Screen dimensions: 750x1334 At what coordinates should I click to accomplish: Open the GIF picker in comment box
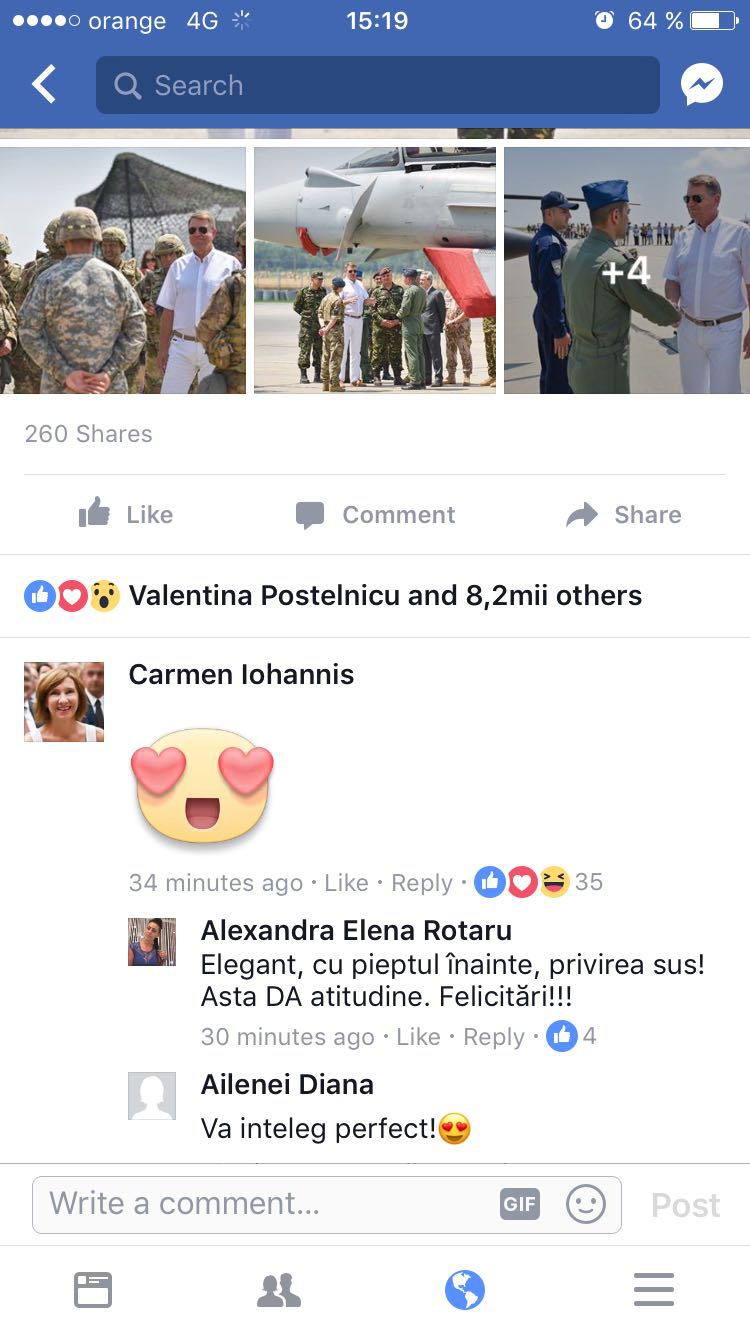[520, 1204]
